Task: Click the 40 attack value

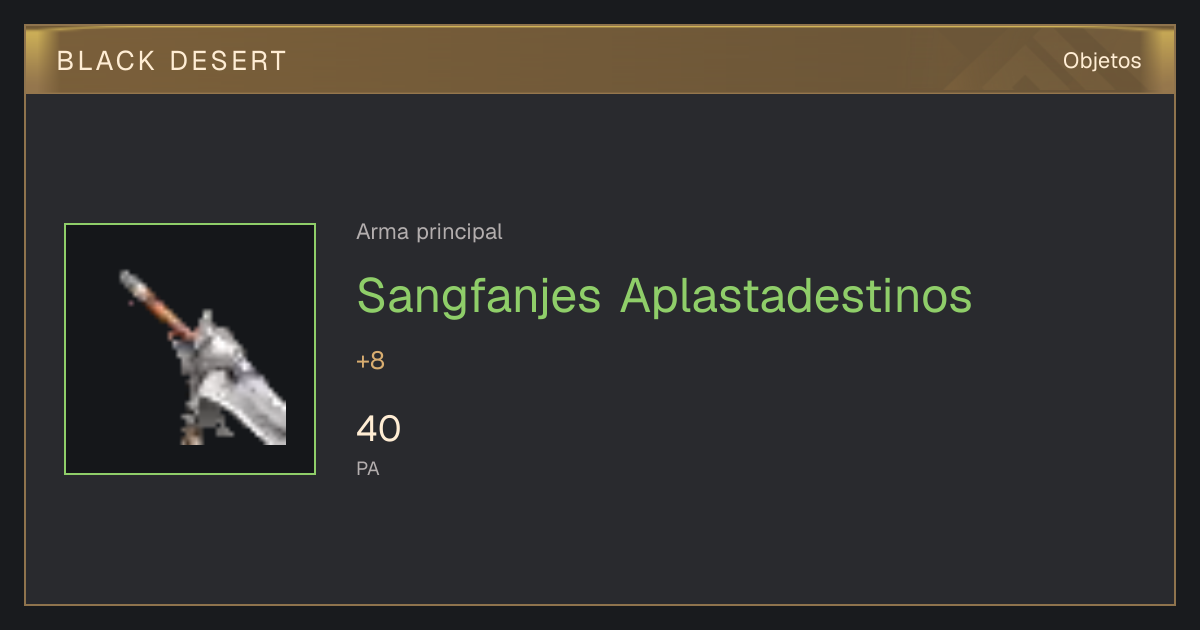Action: (x=378, y=429)
